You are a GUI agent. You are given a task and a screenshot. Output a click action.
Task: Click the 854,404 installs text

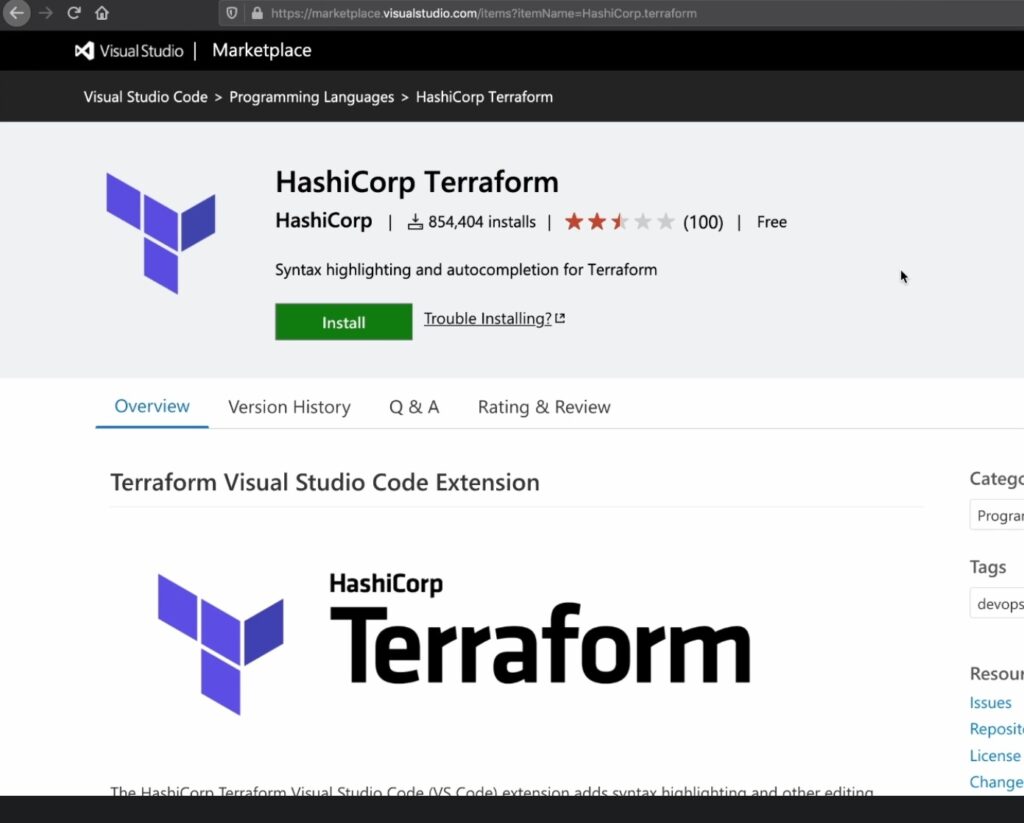click(x=482, y=222)
